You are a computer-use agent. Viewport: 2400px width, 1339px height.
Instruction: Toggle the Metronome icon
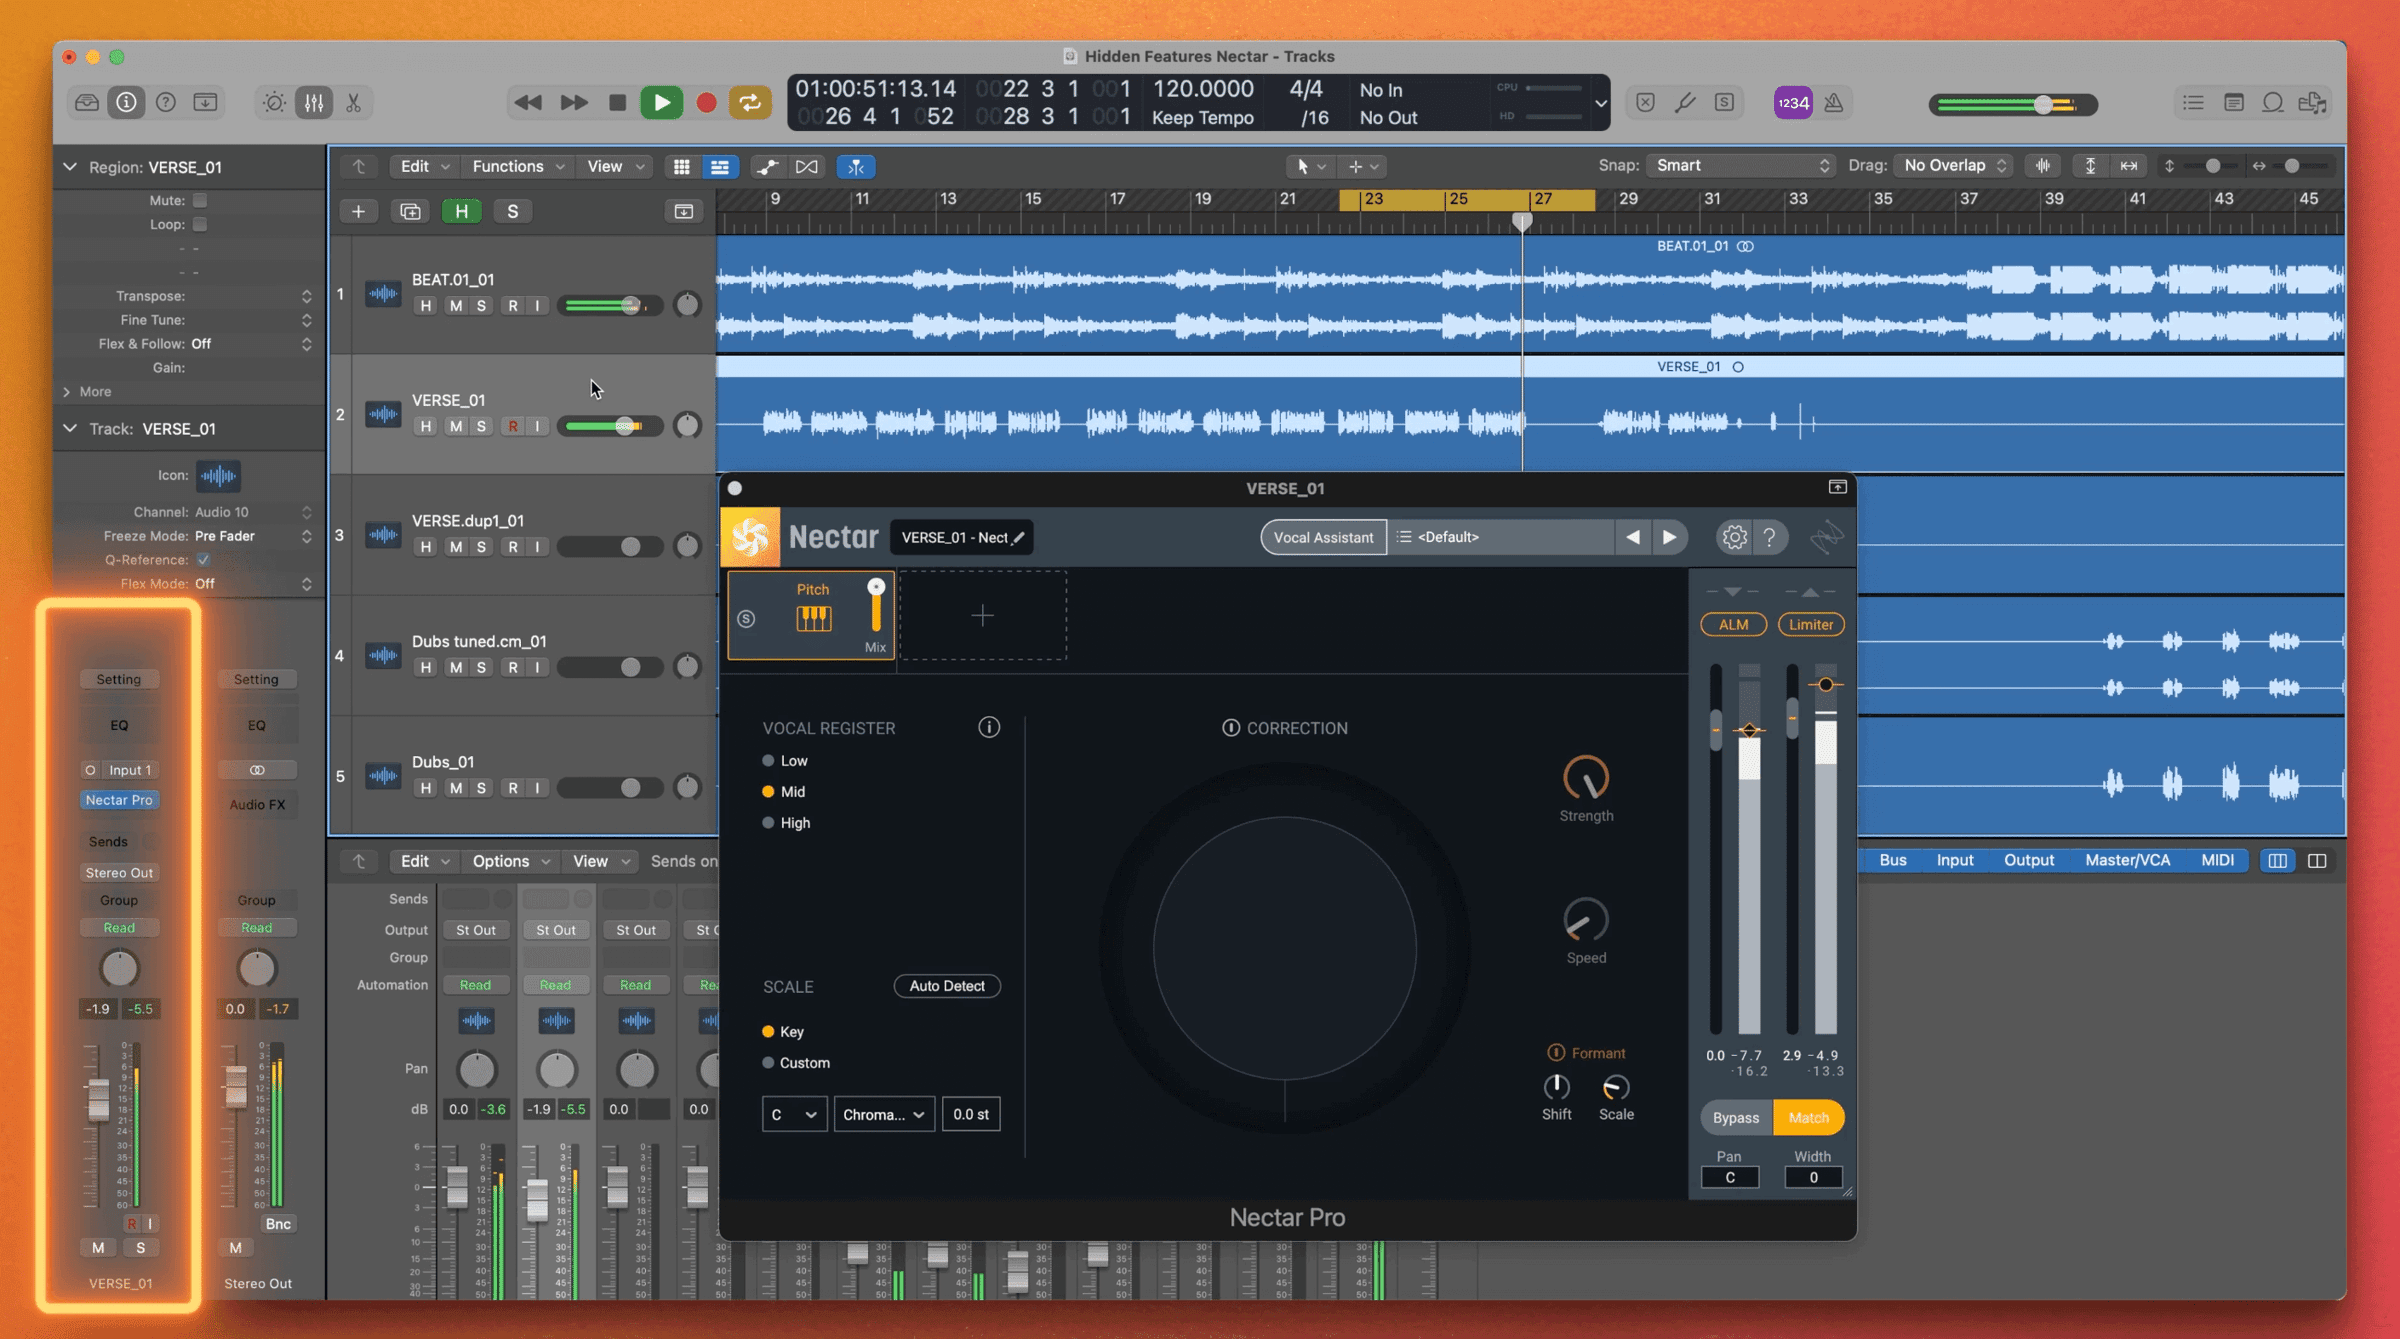coord(1834,102)
